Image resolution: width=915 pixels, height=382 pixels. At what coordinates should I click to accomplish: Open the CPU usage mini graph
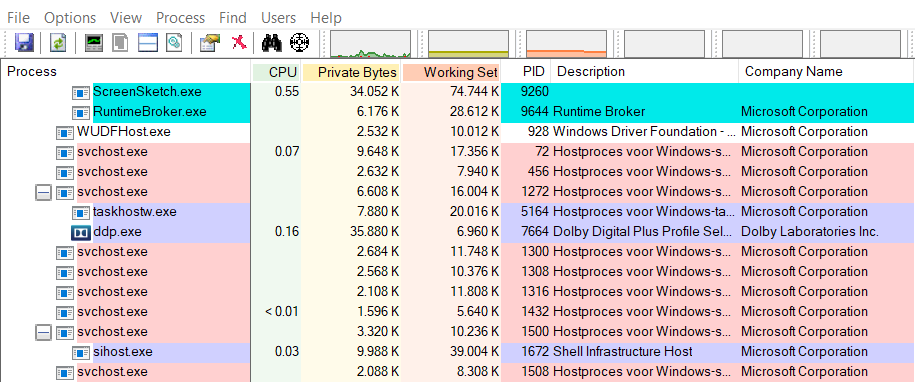[371, 44]
